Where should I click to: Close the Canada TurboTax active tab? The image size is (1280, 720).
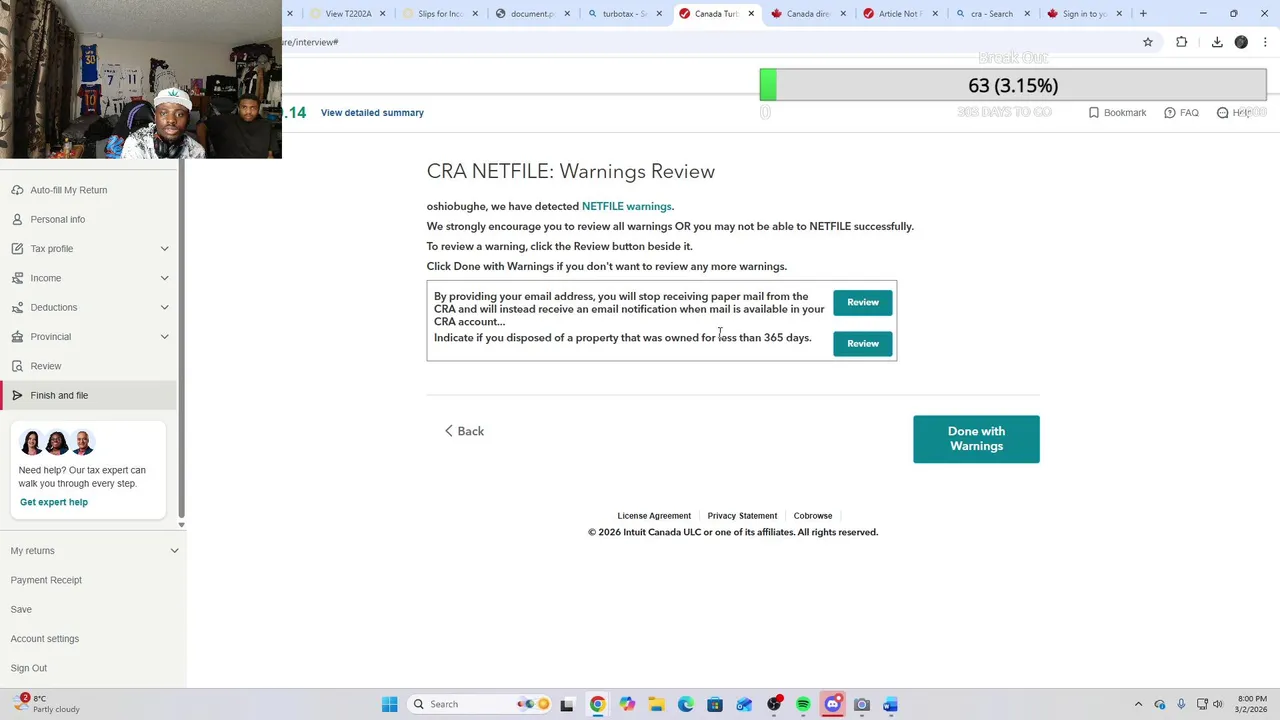click(751, 14)
